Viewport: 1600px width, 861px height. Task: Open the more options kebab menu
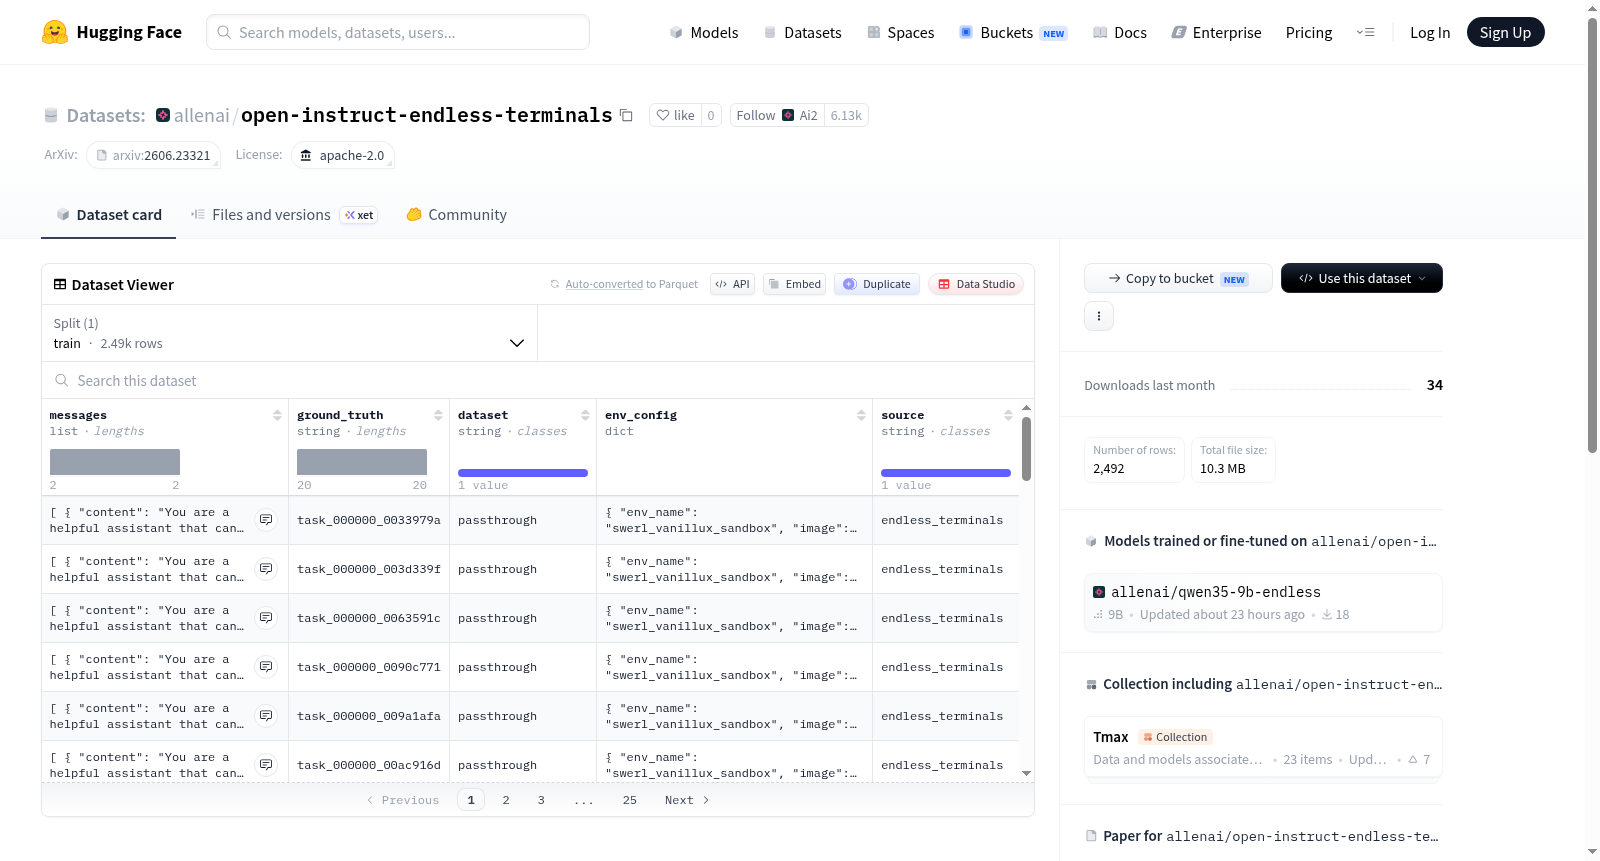click(1099, 316)
